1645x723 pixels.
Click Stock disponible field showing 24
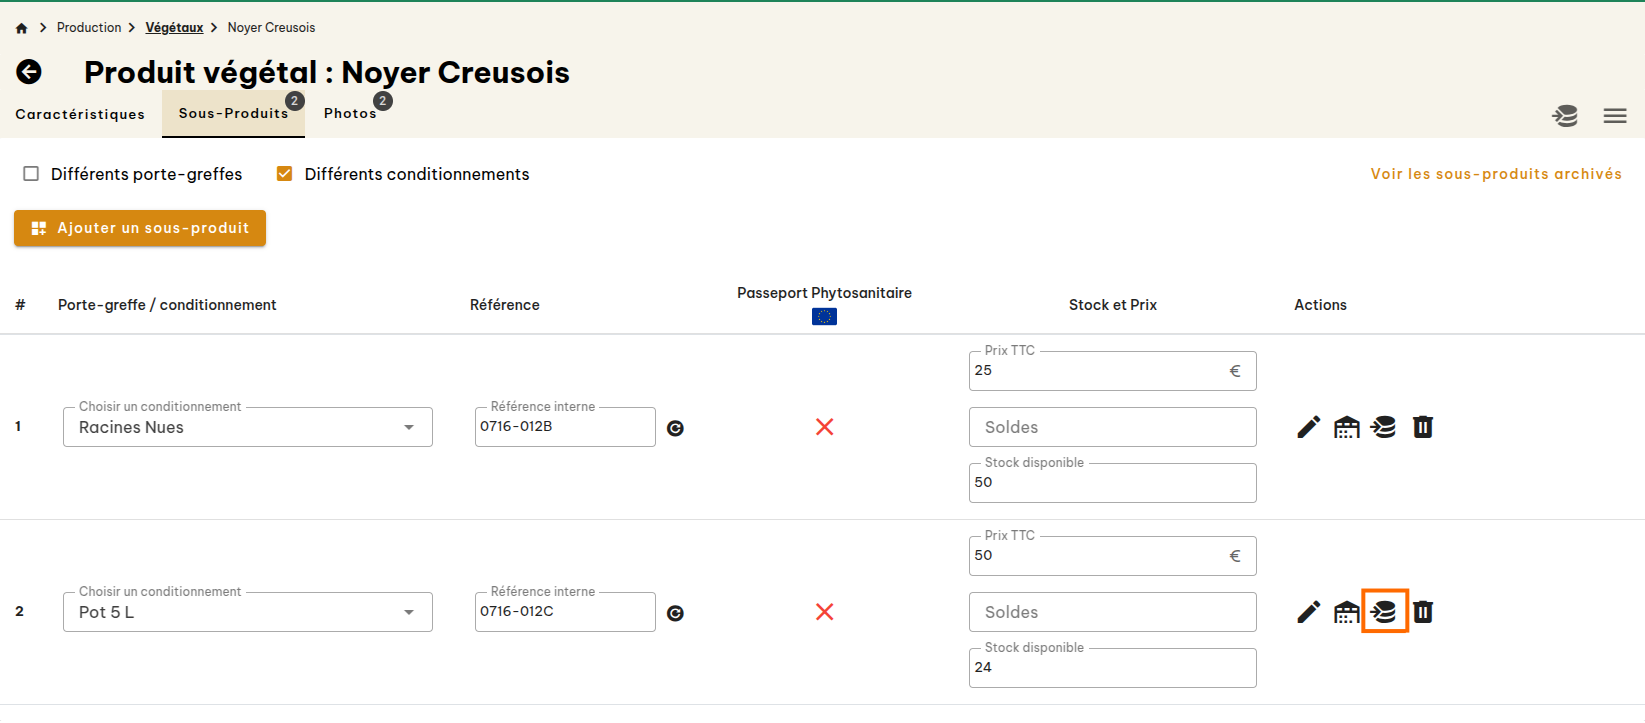click(x=1112, y=668)
